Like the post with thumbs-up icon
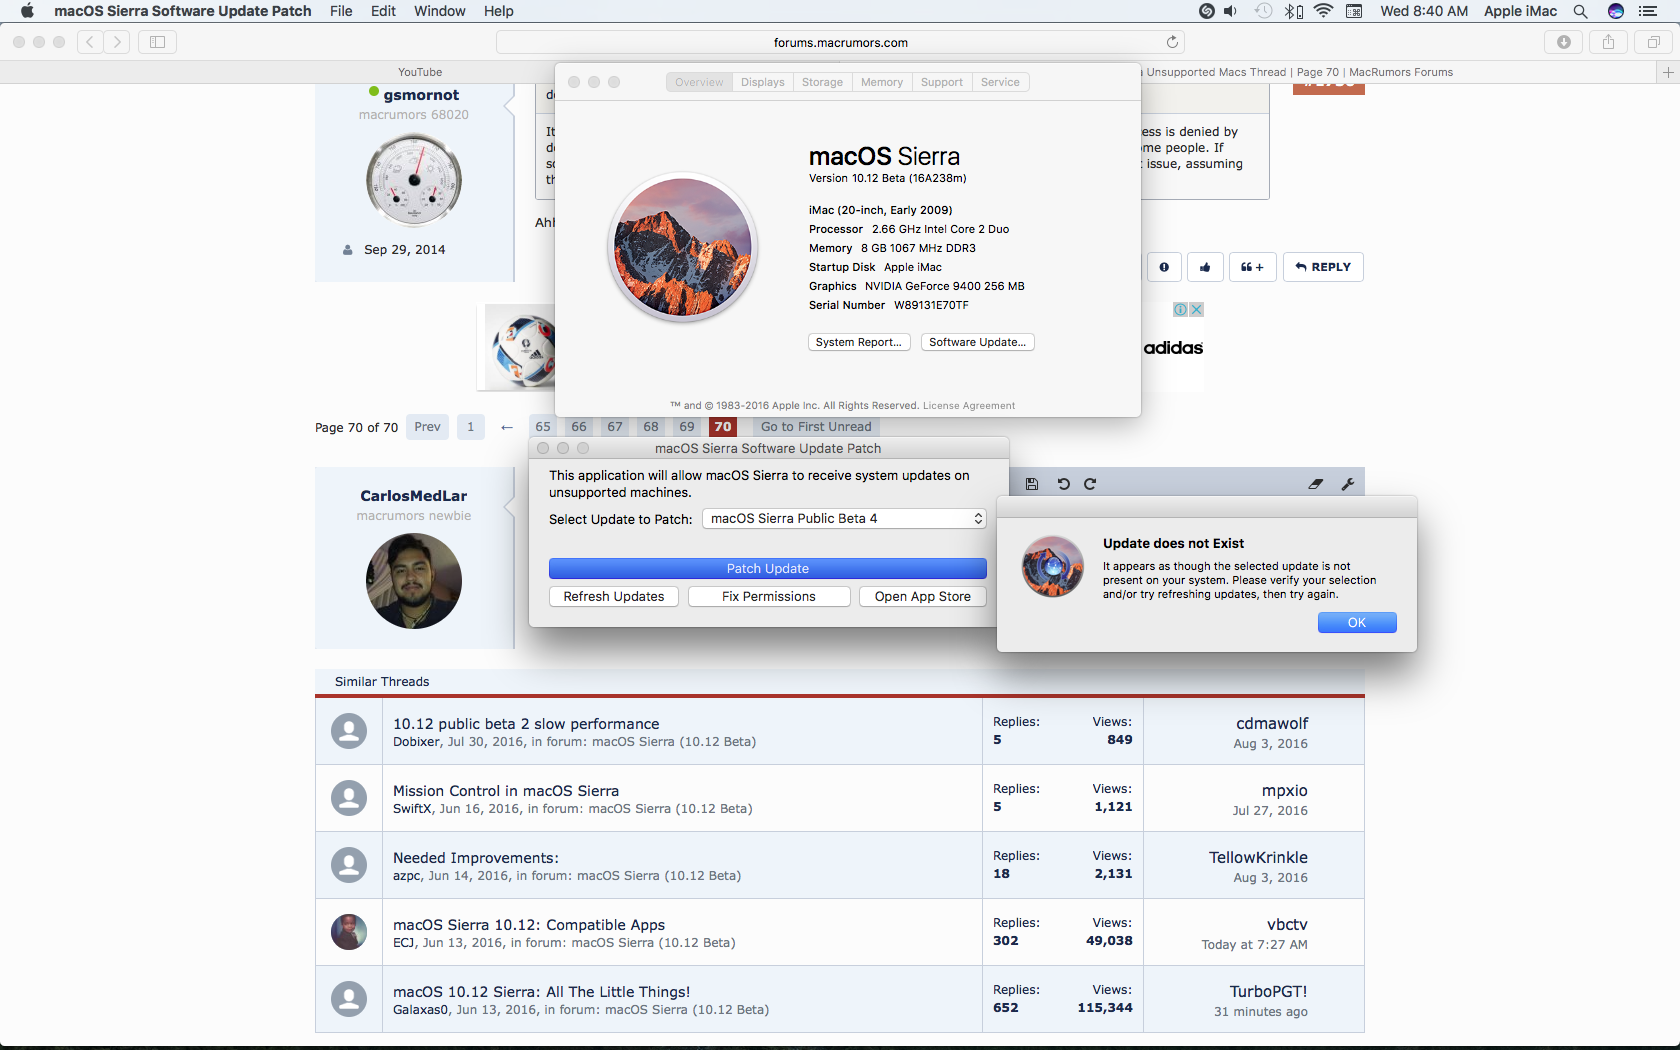This screenshot has width=1680, height=1050. (x=1205, y=267)
